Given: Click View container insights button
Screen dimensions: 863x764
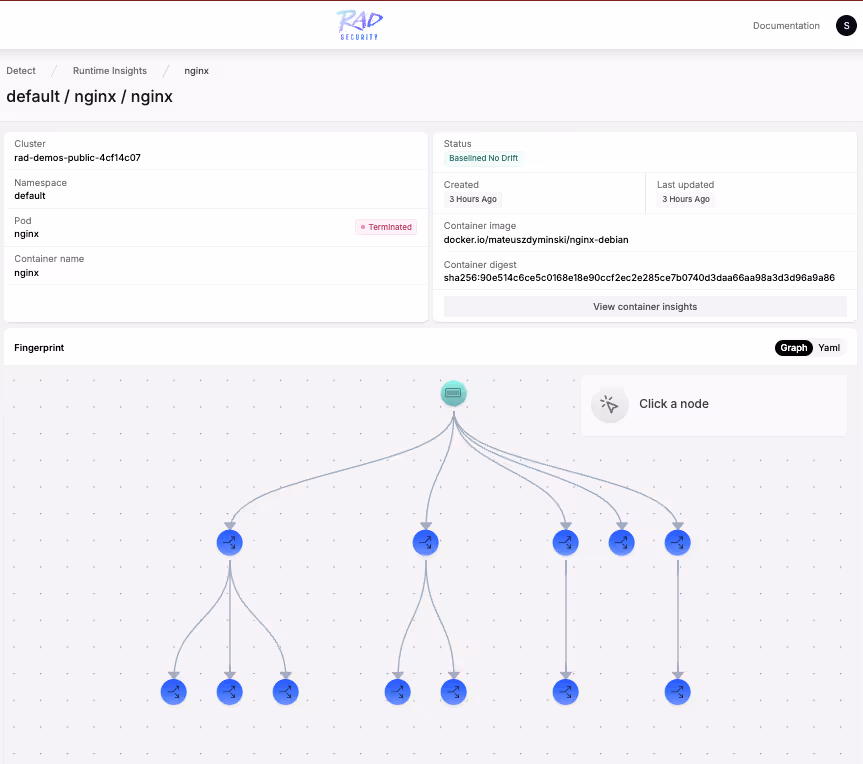Looking at the screenshot, I should point(645,307).
